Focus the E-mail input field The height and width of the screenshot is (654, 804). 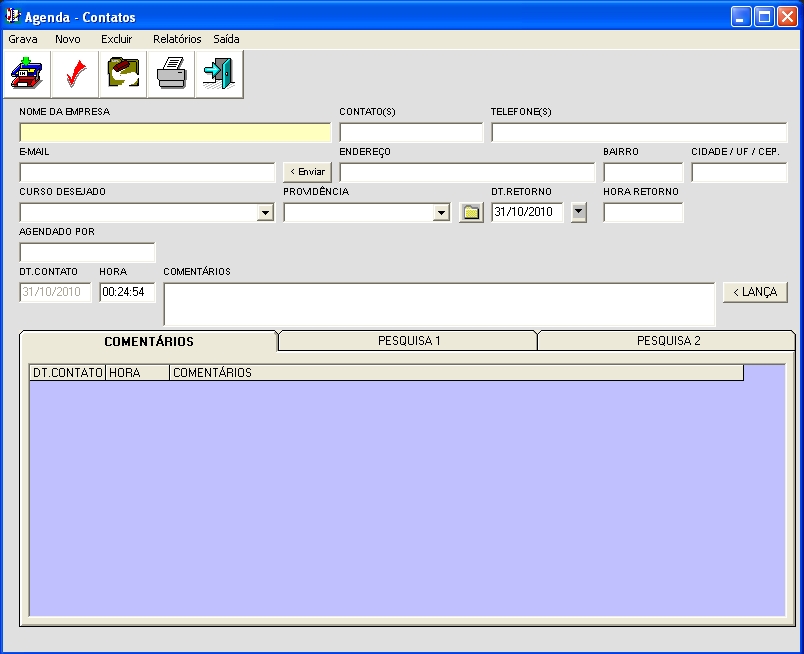(x=147, y=172)
